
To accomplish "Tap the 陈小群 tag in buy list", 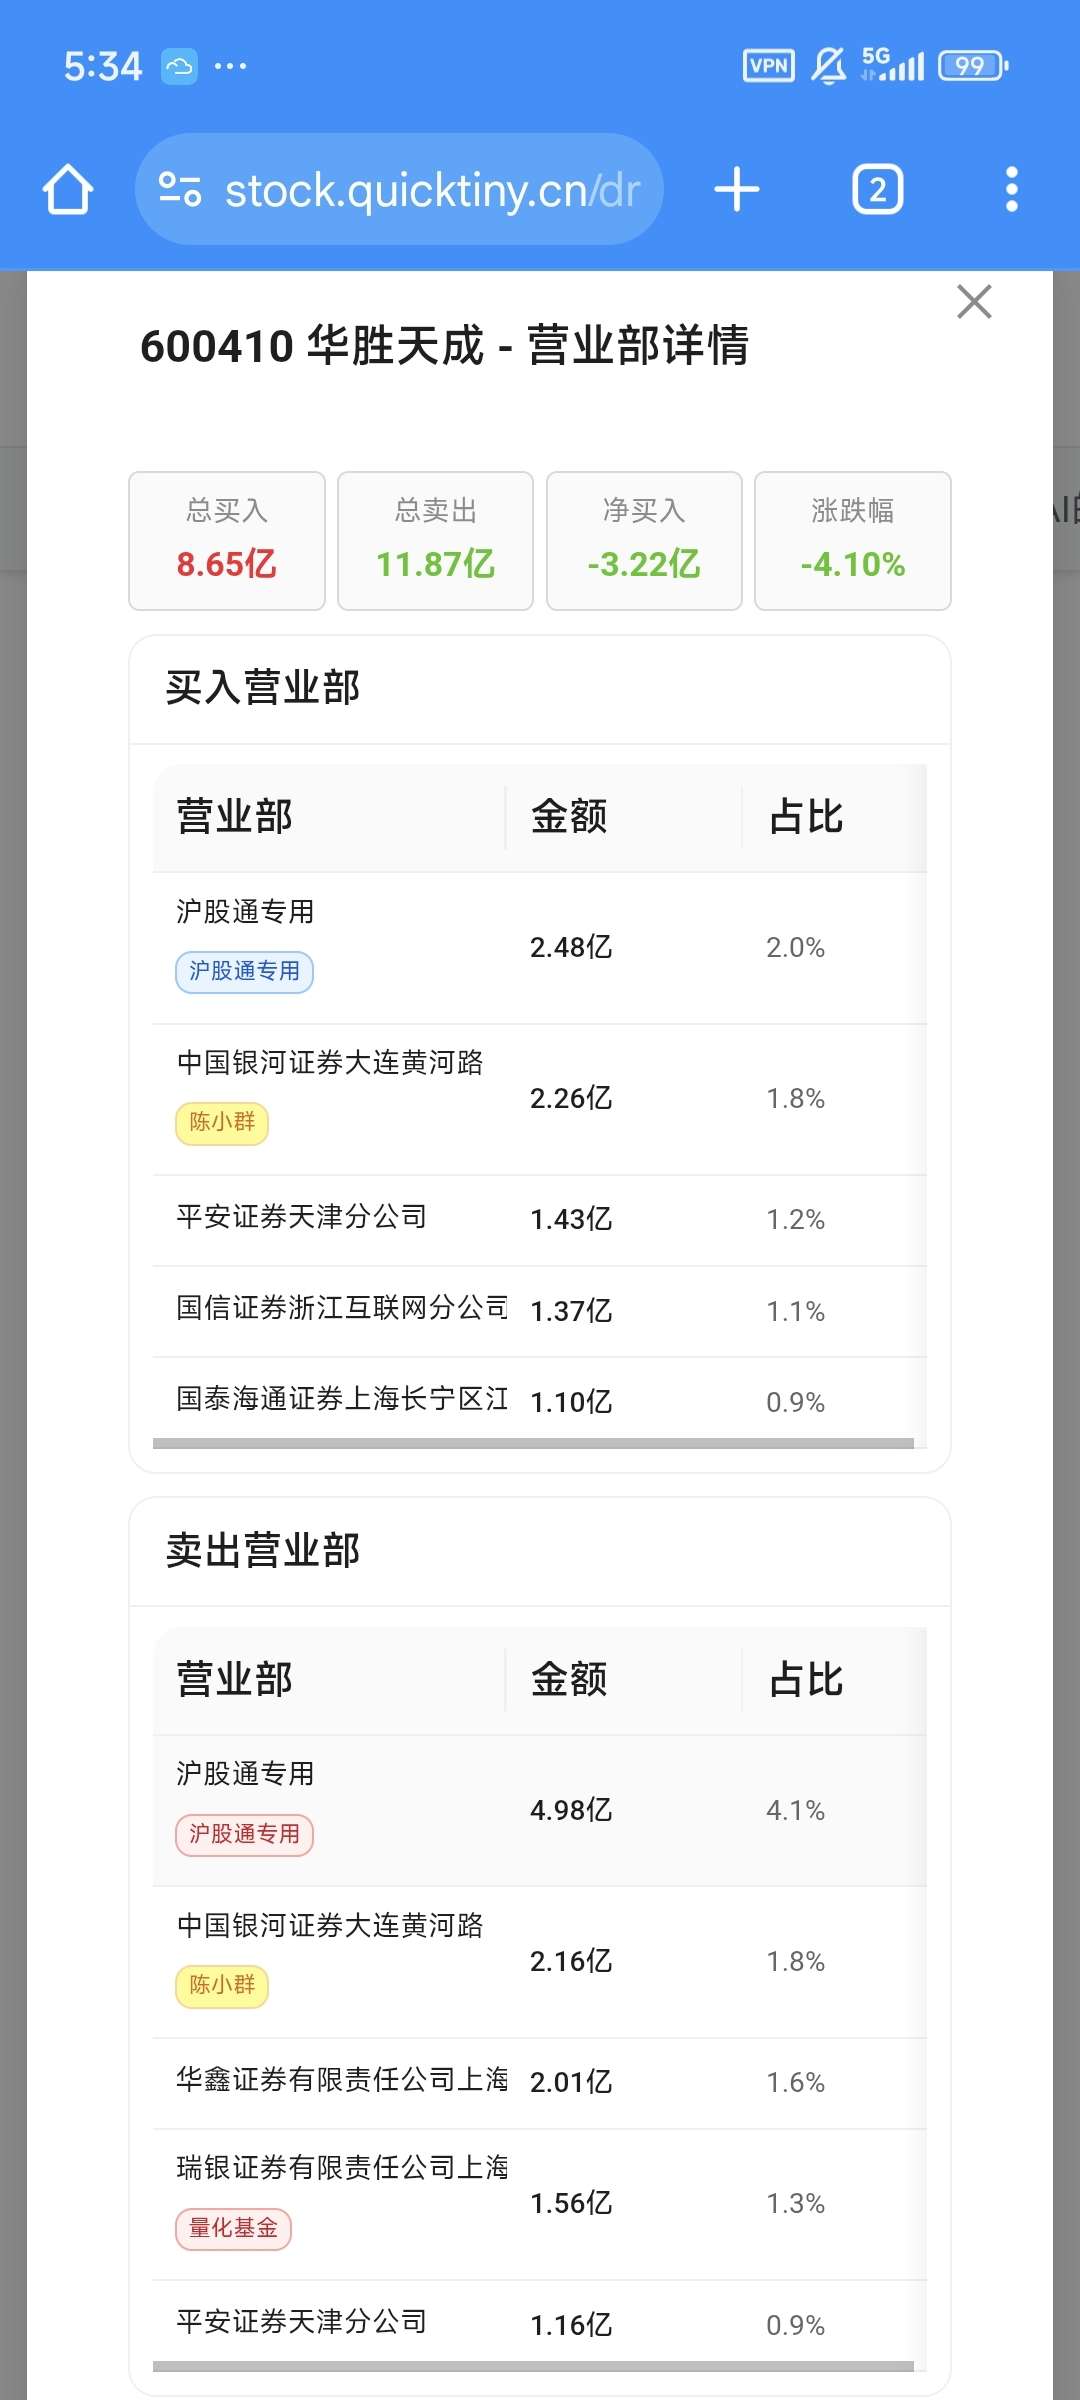I will [x=222, y=1123].
